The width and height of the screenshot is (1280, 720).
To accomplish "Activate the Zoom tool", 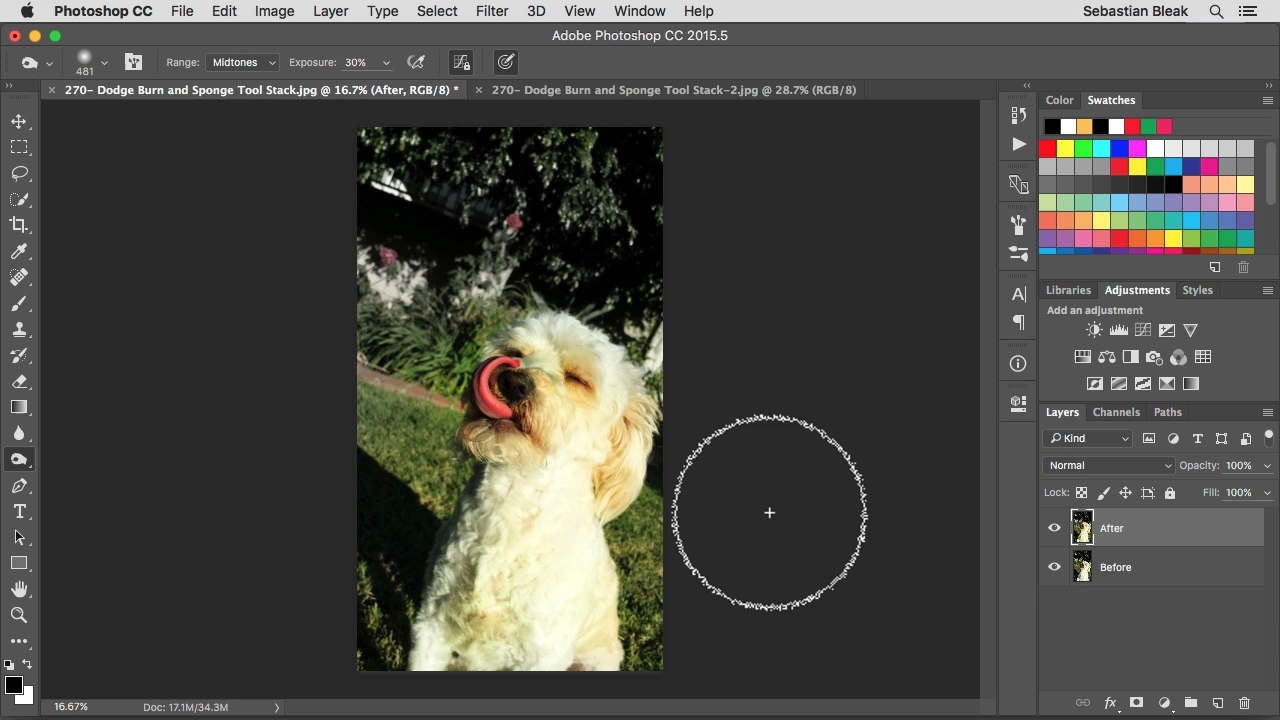I will point(19,616).
